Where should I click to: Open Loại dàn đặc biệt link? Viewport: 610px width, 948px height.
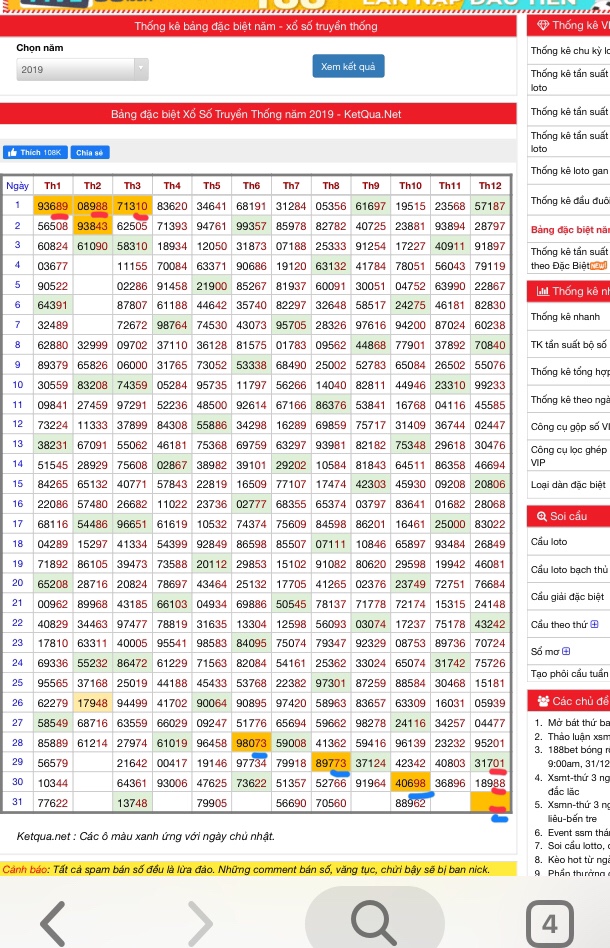(566, 485)
